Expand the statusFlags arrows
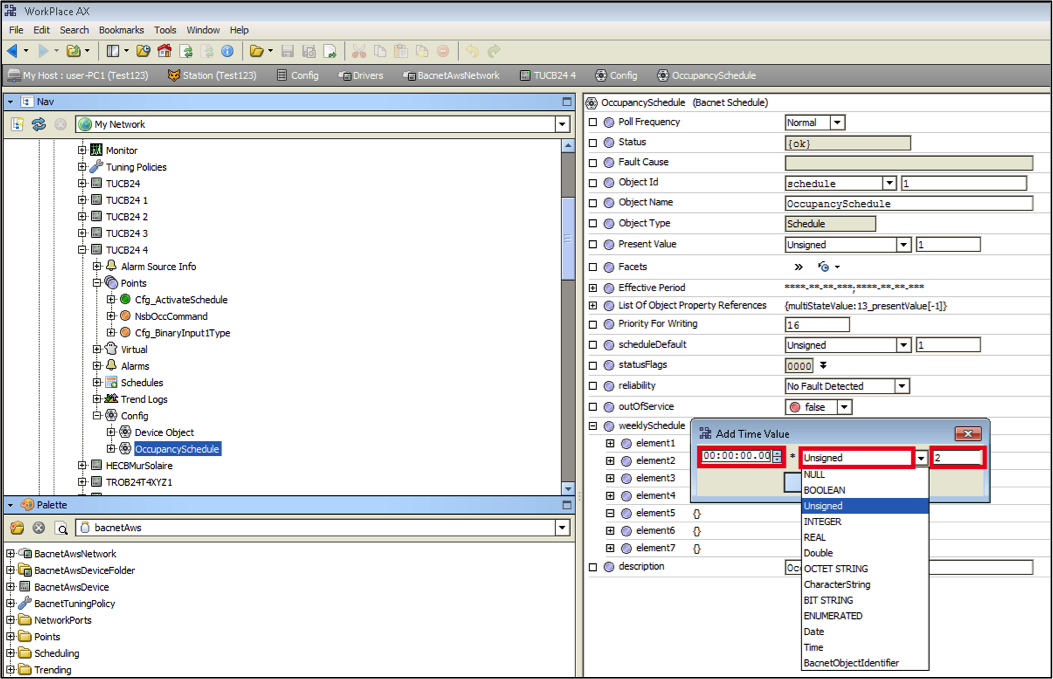Image resolution: width=1053 pixels, height=679 pixels. 823,365
